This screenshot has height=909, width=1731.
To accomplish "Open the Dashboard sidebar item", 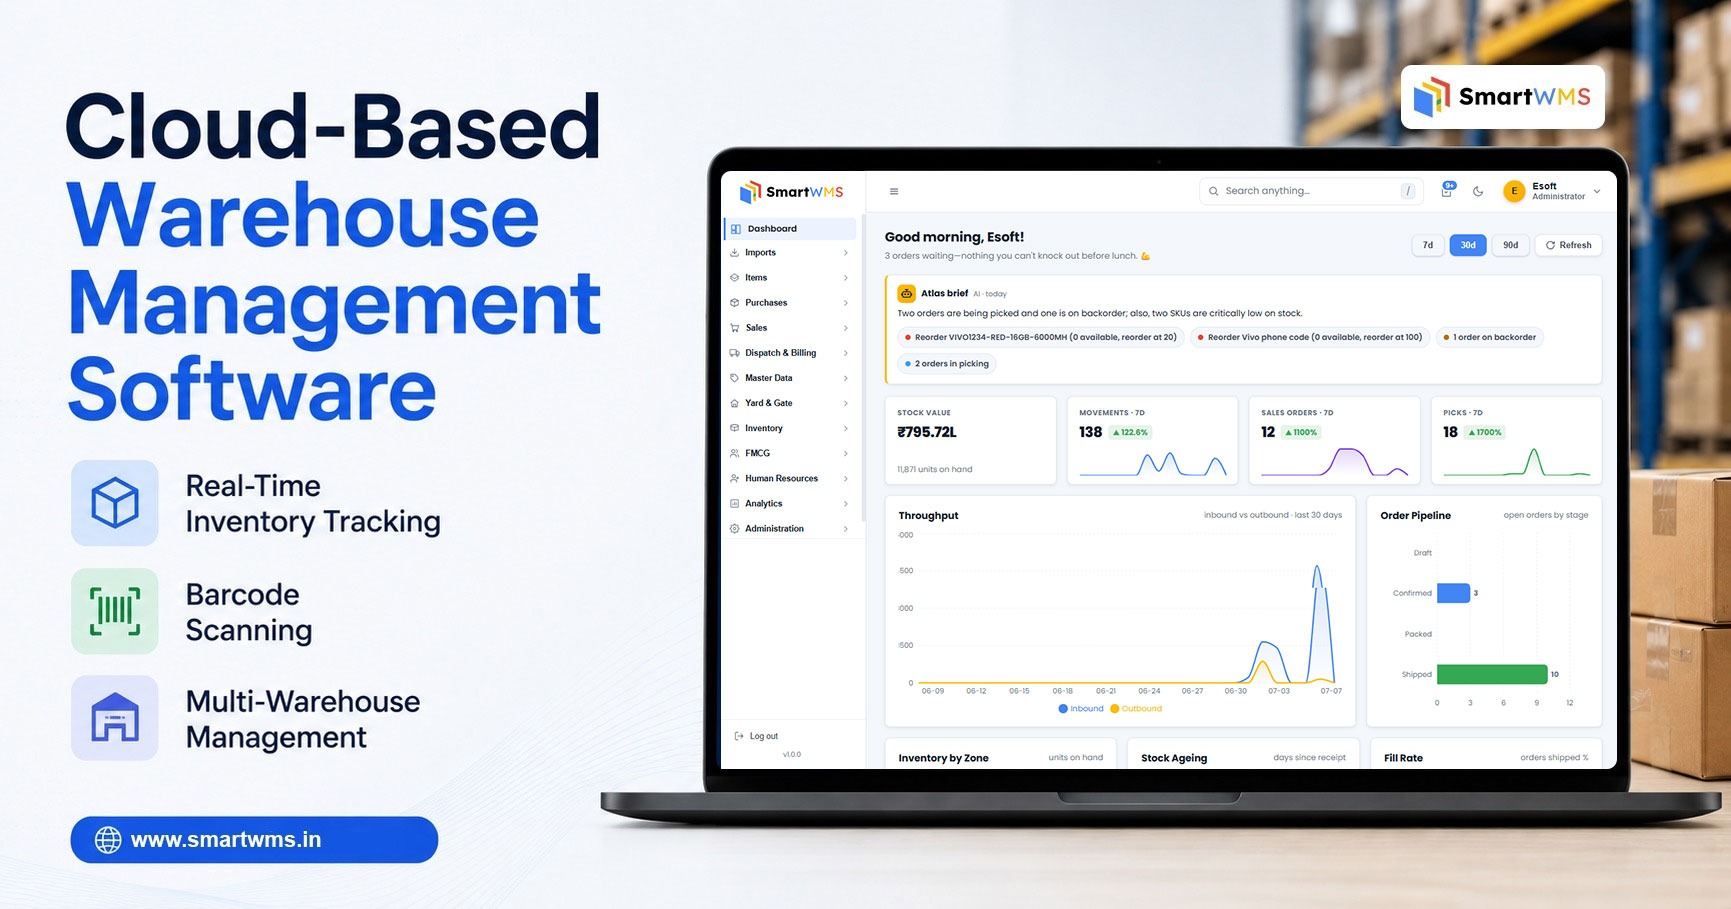I will (790, 228).
